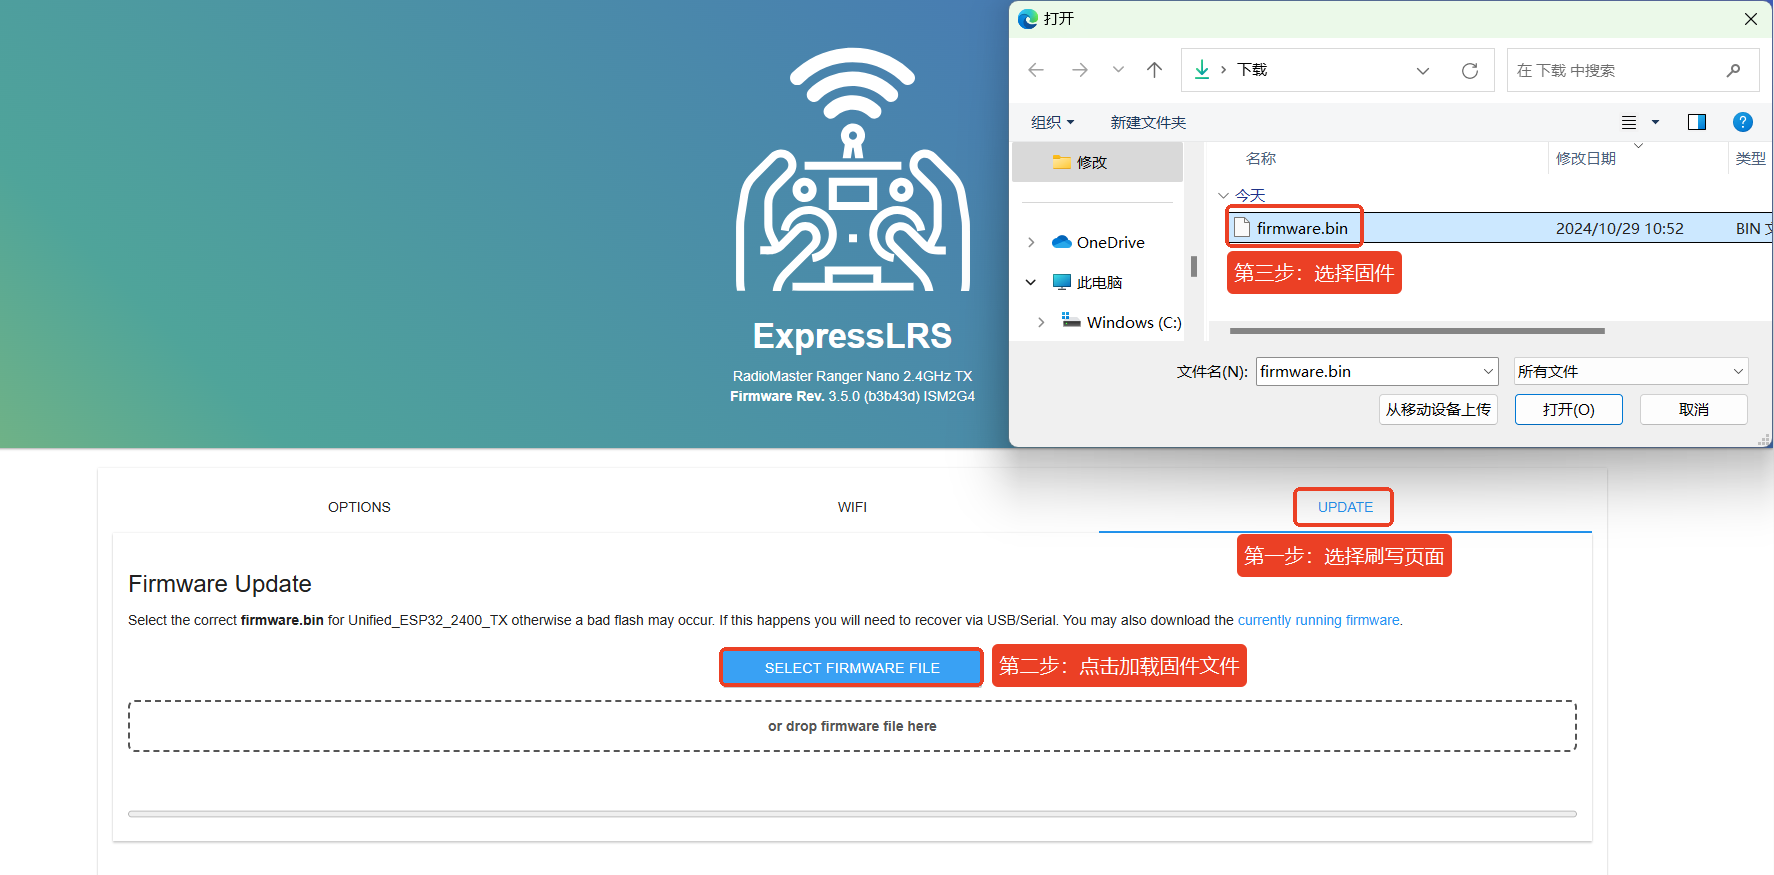Change the view layout icon
The height and width of the screenshot is (875, 1774).
tap(1629, 122)
